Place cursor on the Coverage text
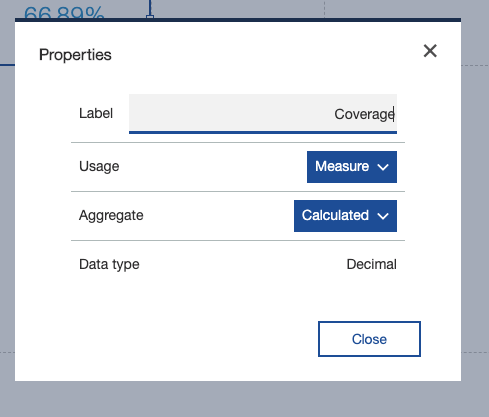This screenshot has width=489, height=417. coord(364,114)
